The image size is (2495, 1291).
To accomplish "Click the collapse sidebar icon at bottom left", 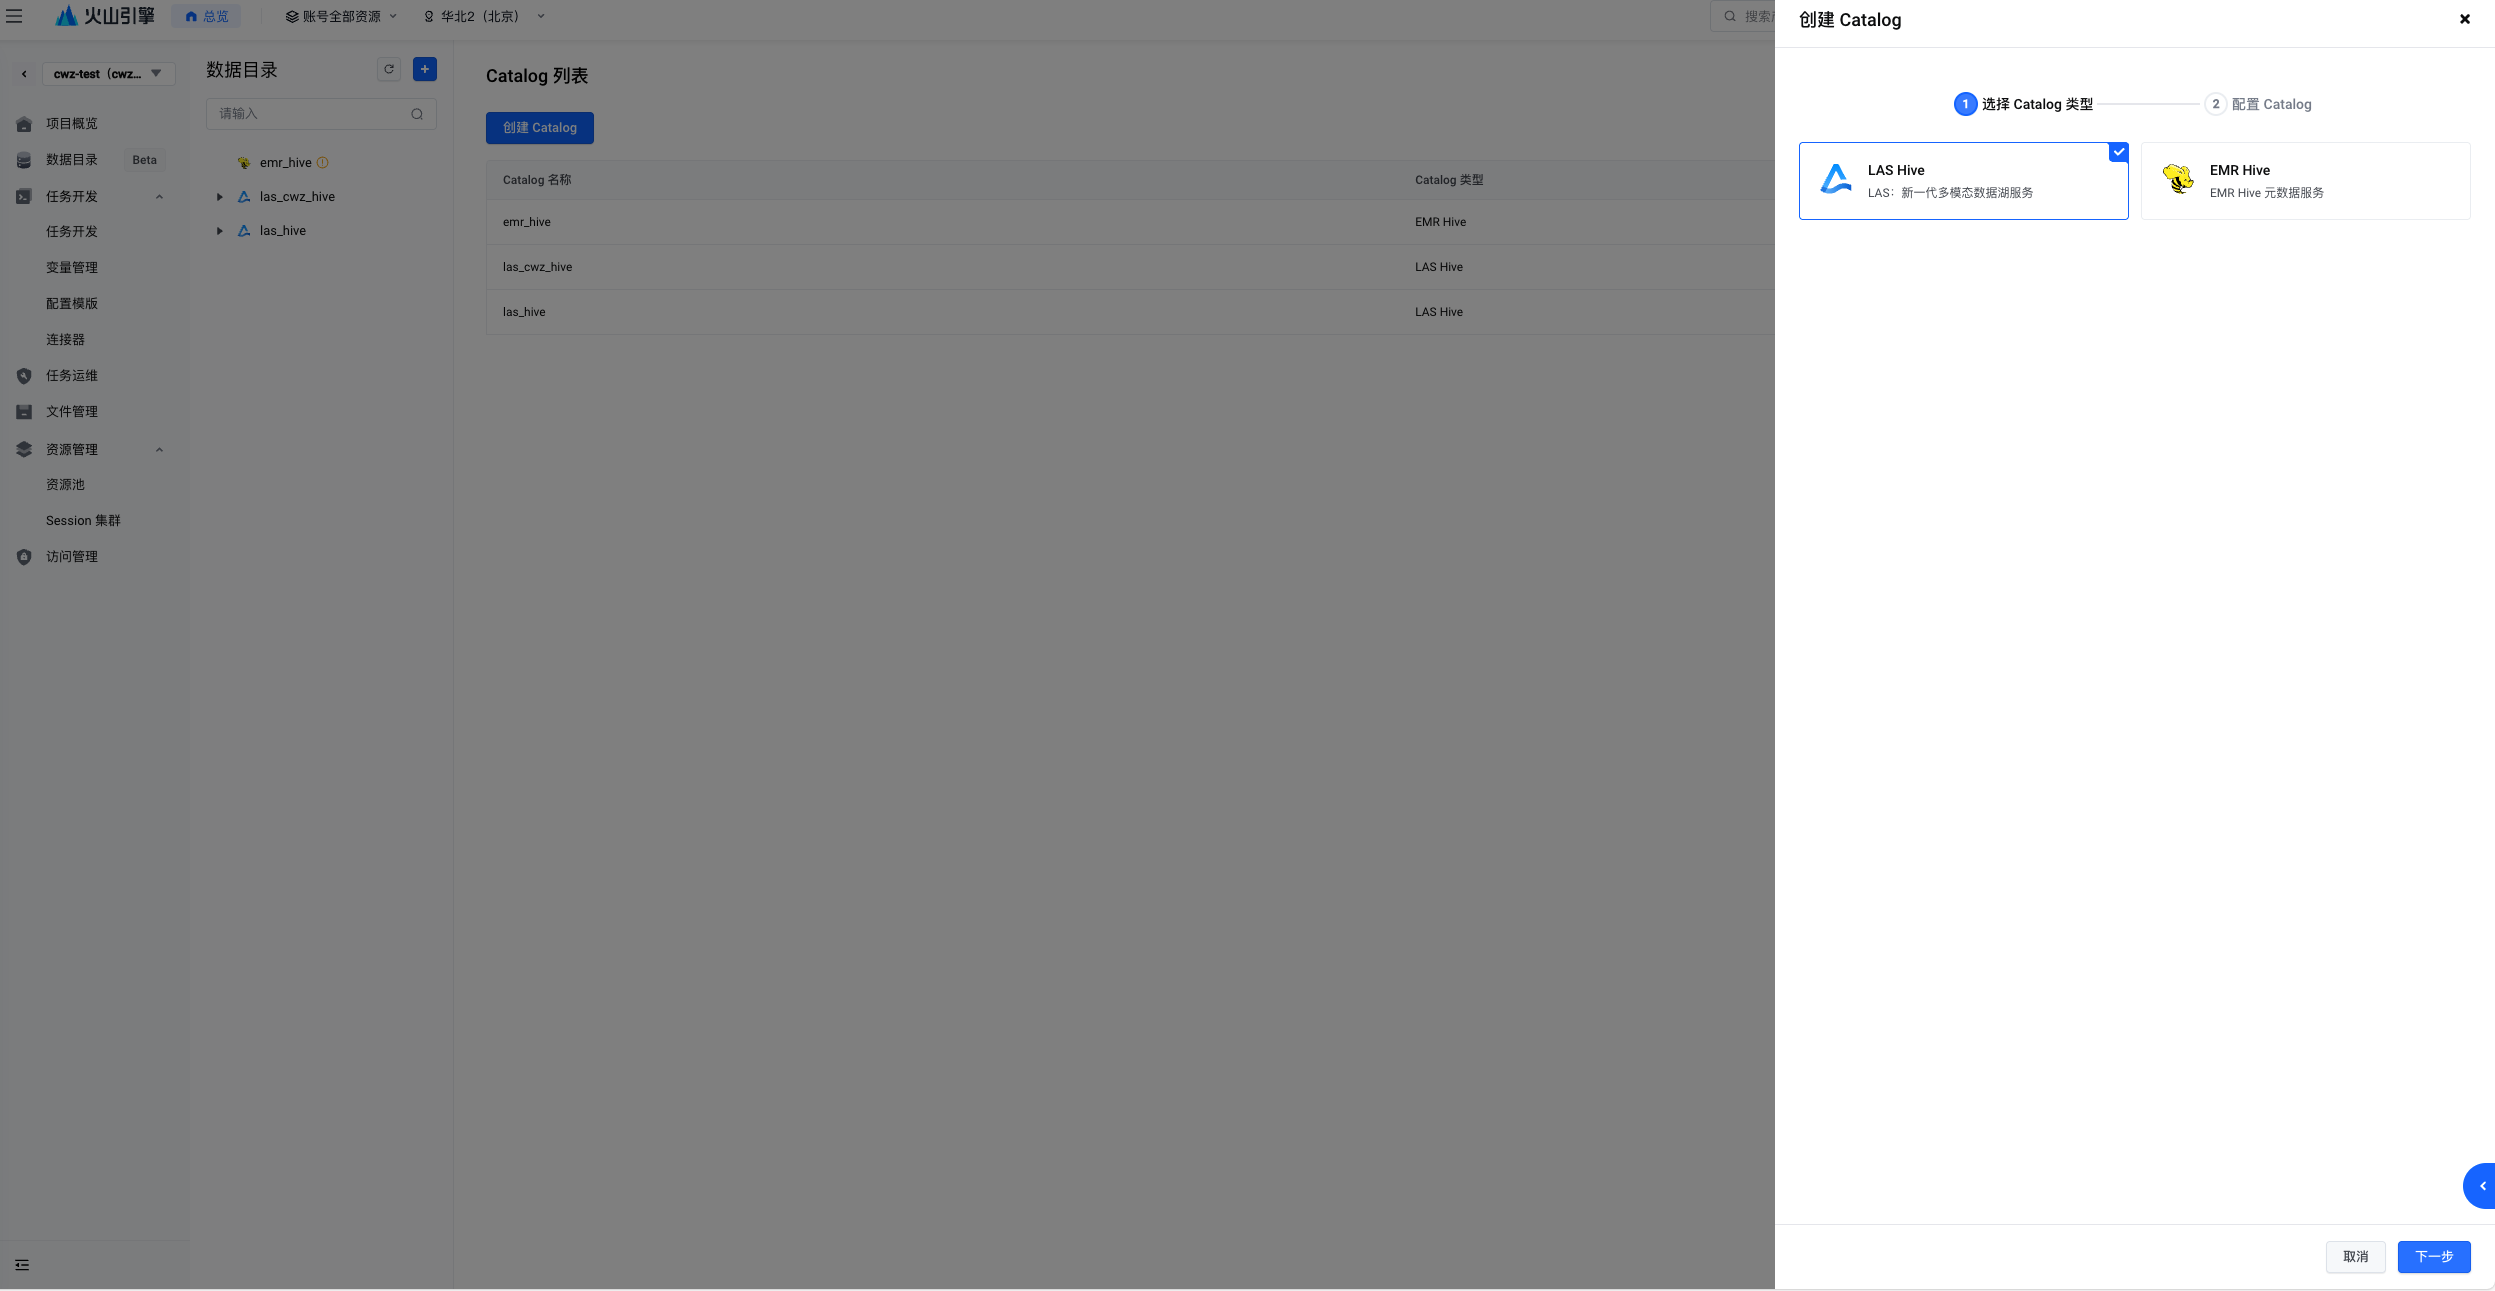I will [x=22, y=1265].
